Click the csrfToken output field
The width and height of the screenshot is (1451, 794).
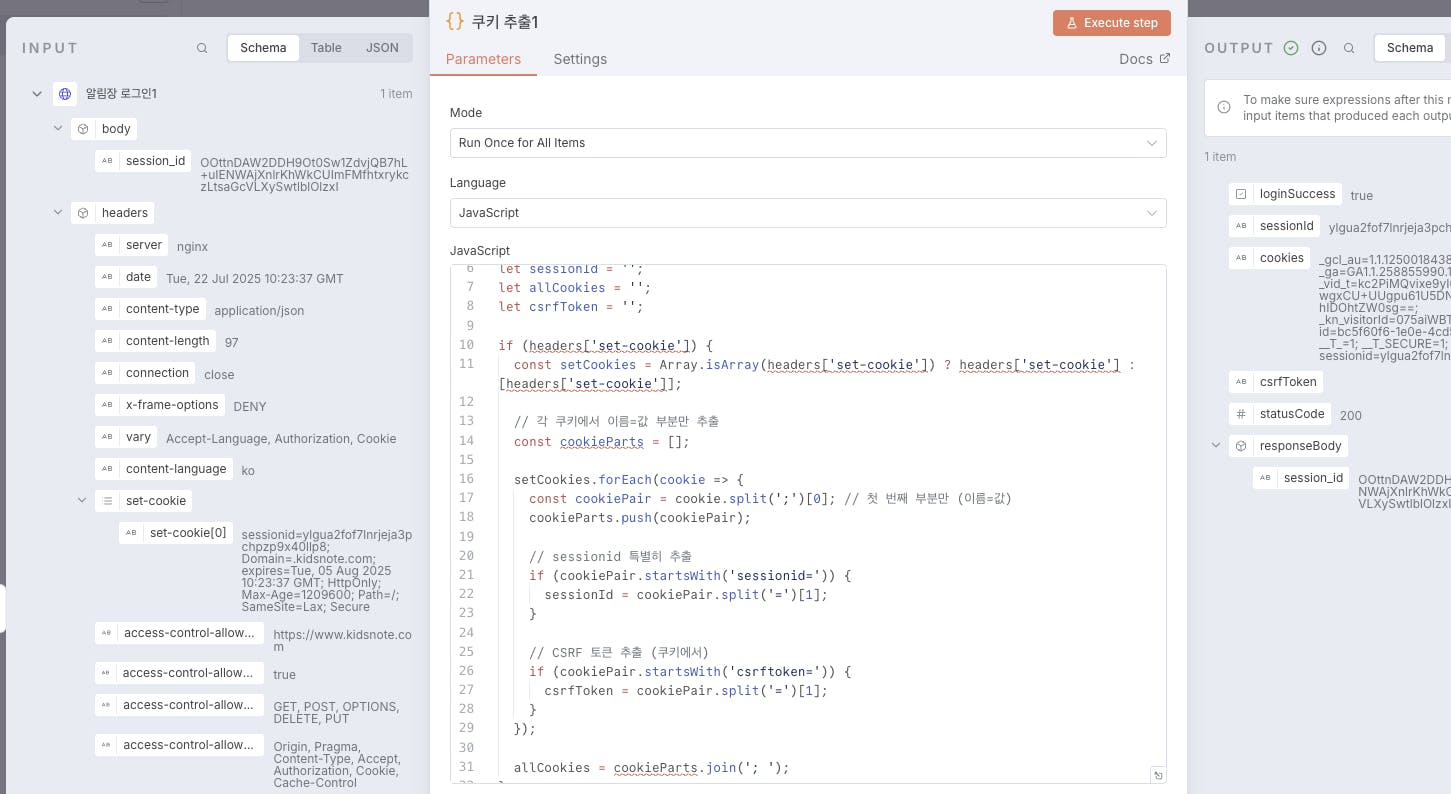(x=1277, y=382)
